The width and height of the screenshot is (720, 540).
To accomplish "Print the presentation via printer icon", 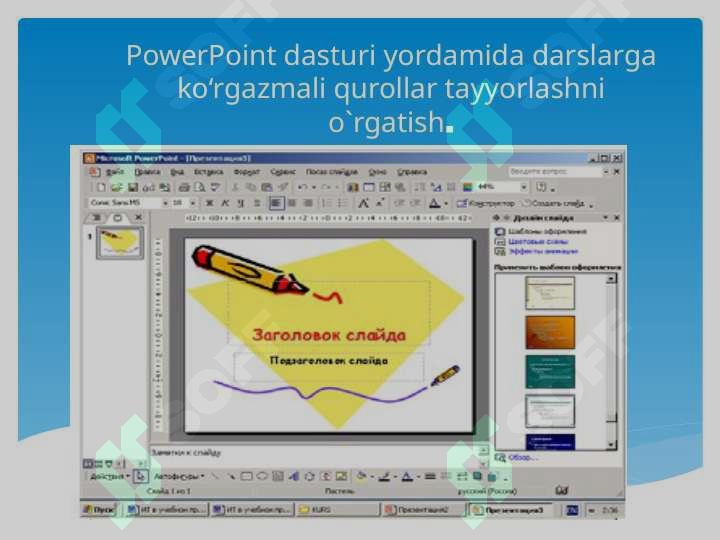I will [x=185, y=187].
